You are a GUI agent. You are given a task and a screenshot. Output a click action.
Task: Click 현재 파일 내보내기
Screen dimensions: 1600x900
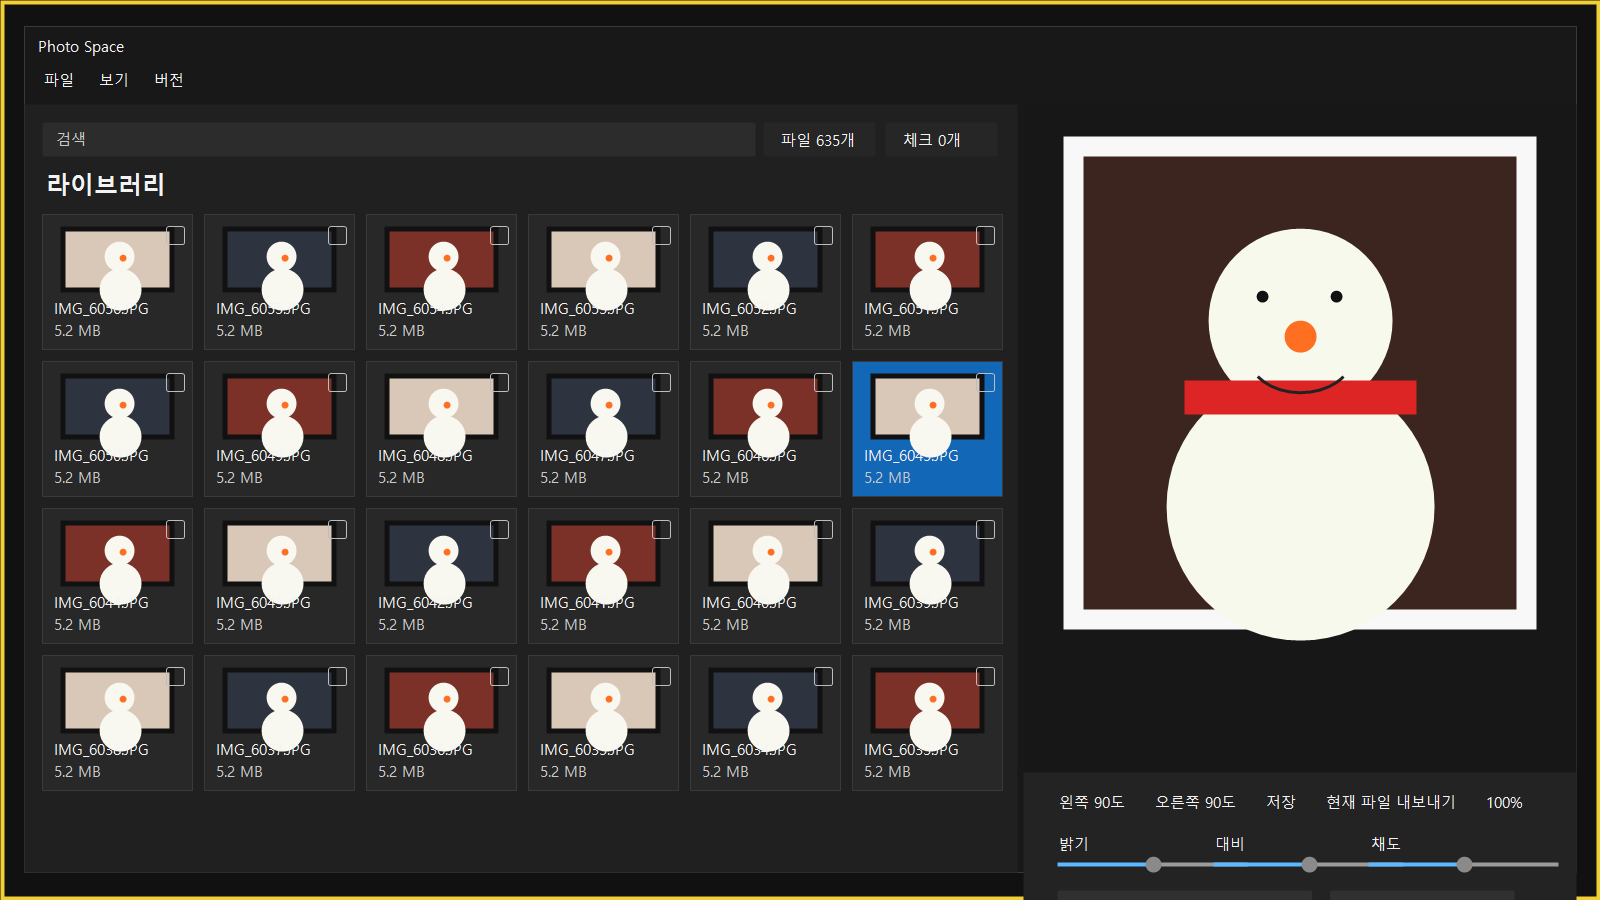1391,802
